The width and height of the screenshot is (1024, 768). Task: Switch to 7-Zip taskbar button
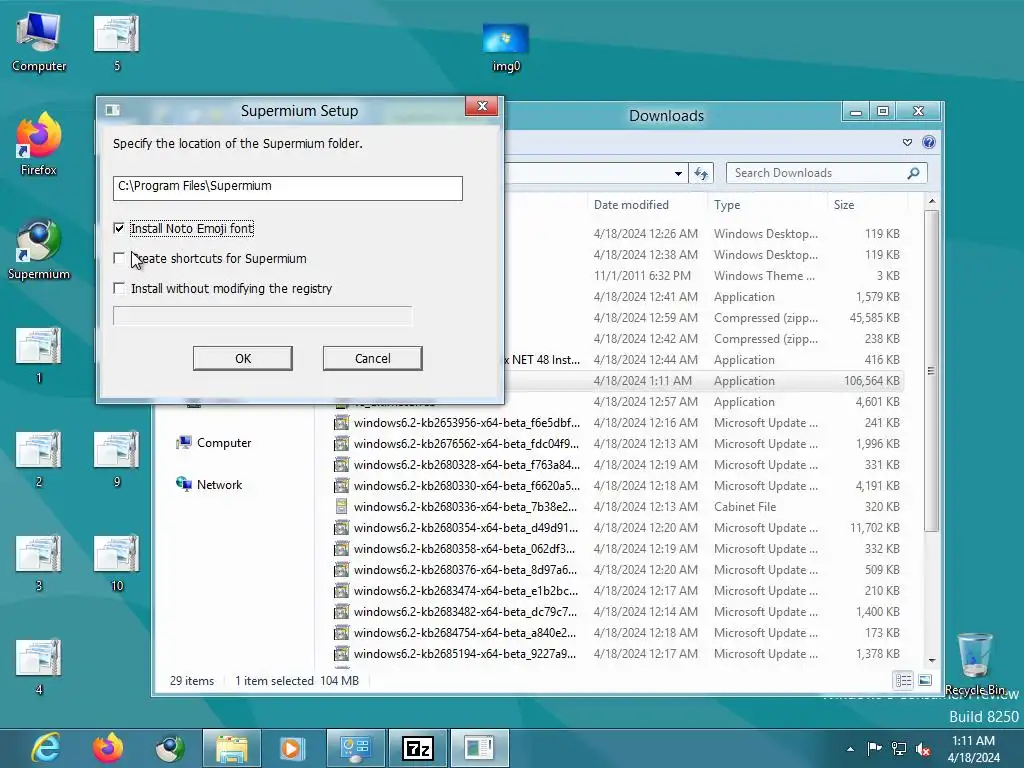pyautogui.click(x=418, y=748)
